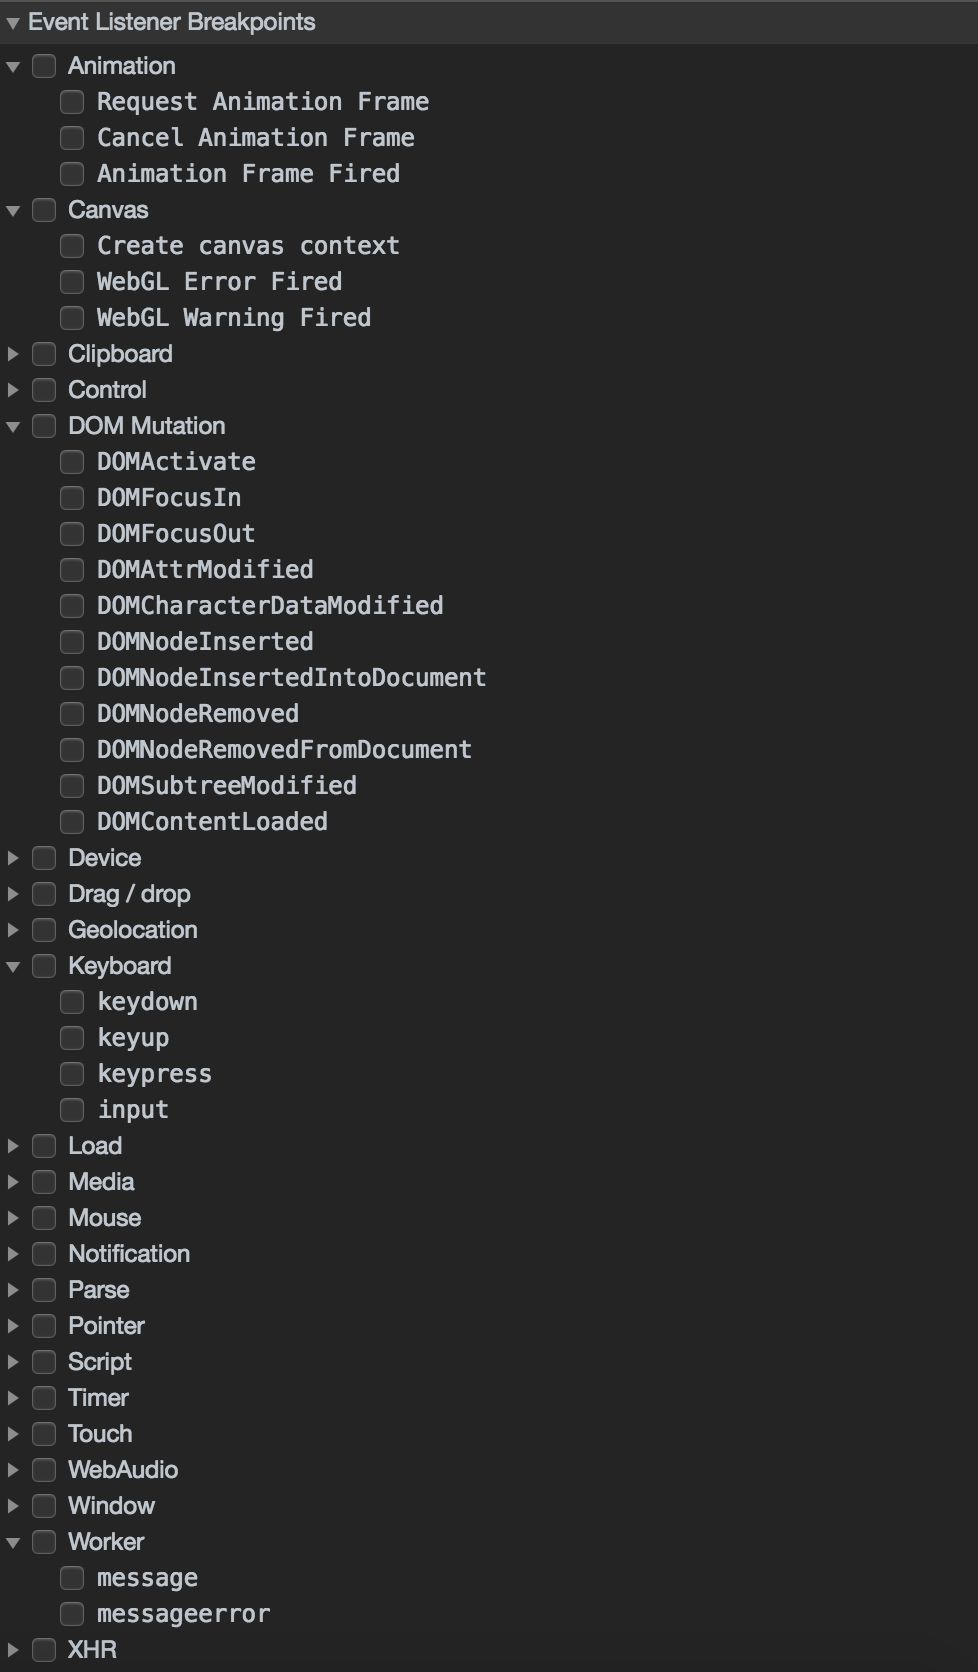The width and height of the screenshot is (978, 1672).
Task: Toggle the DOMContentLoaded breakpoint checkbox
Action: click(x=72, y=822)
